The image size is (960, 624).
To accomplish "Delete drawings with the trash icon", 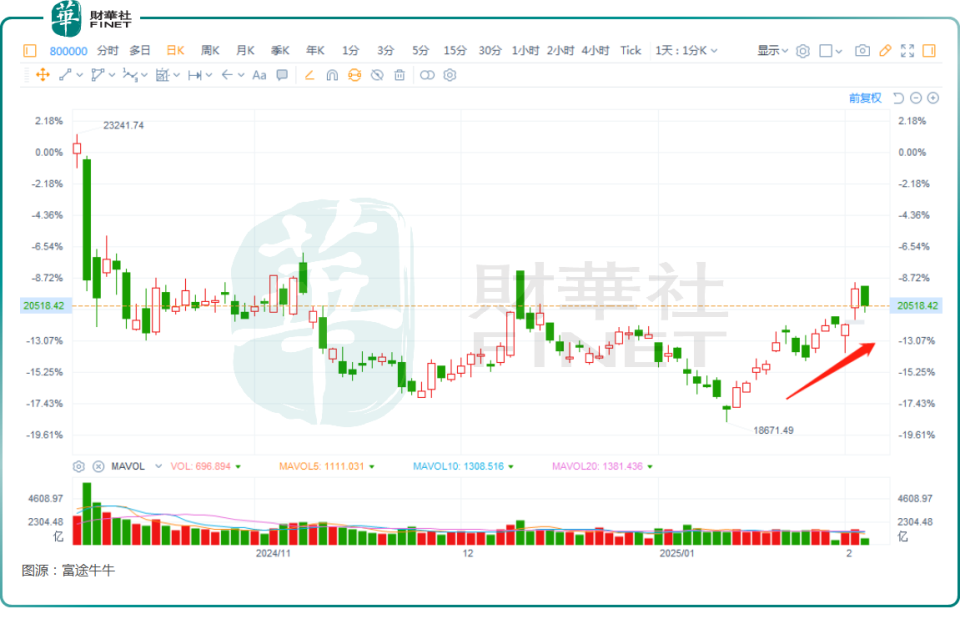I will point(400,75).
